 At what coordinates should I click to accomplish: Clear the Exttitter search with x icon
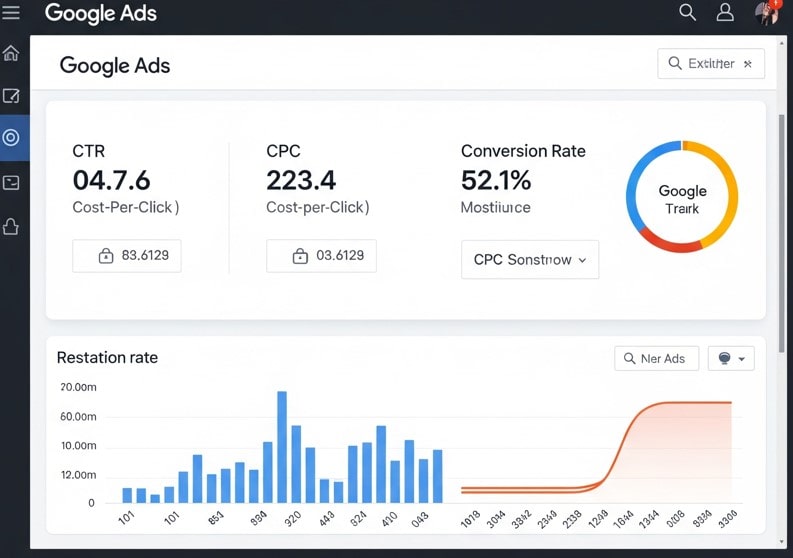[747, 64]
